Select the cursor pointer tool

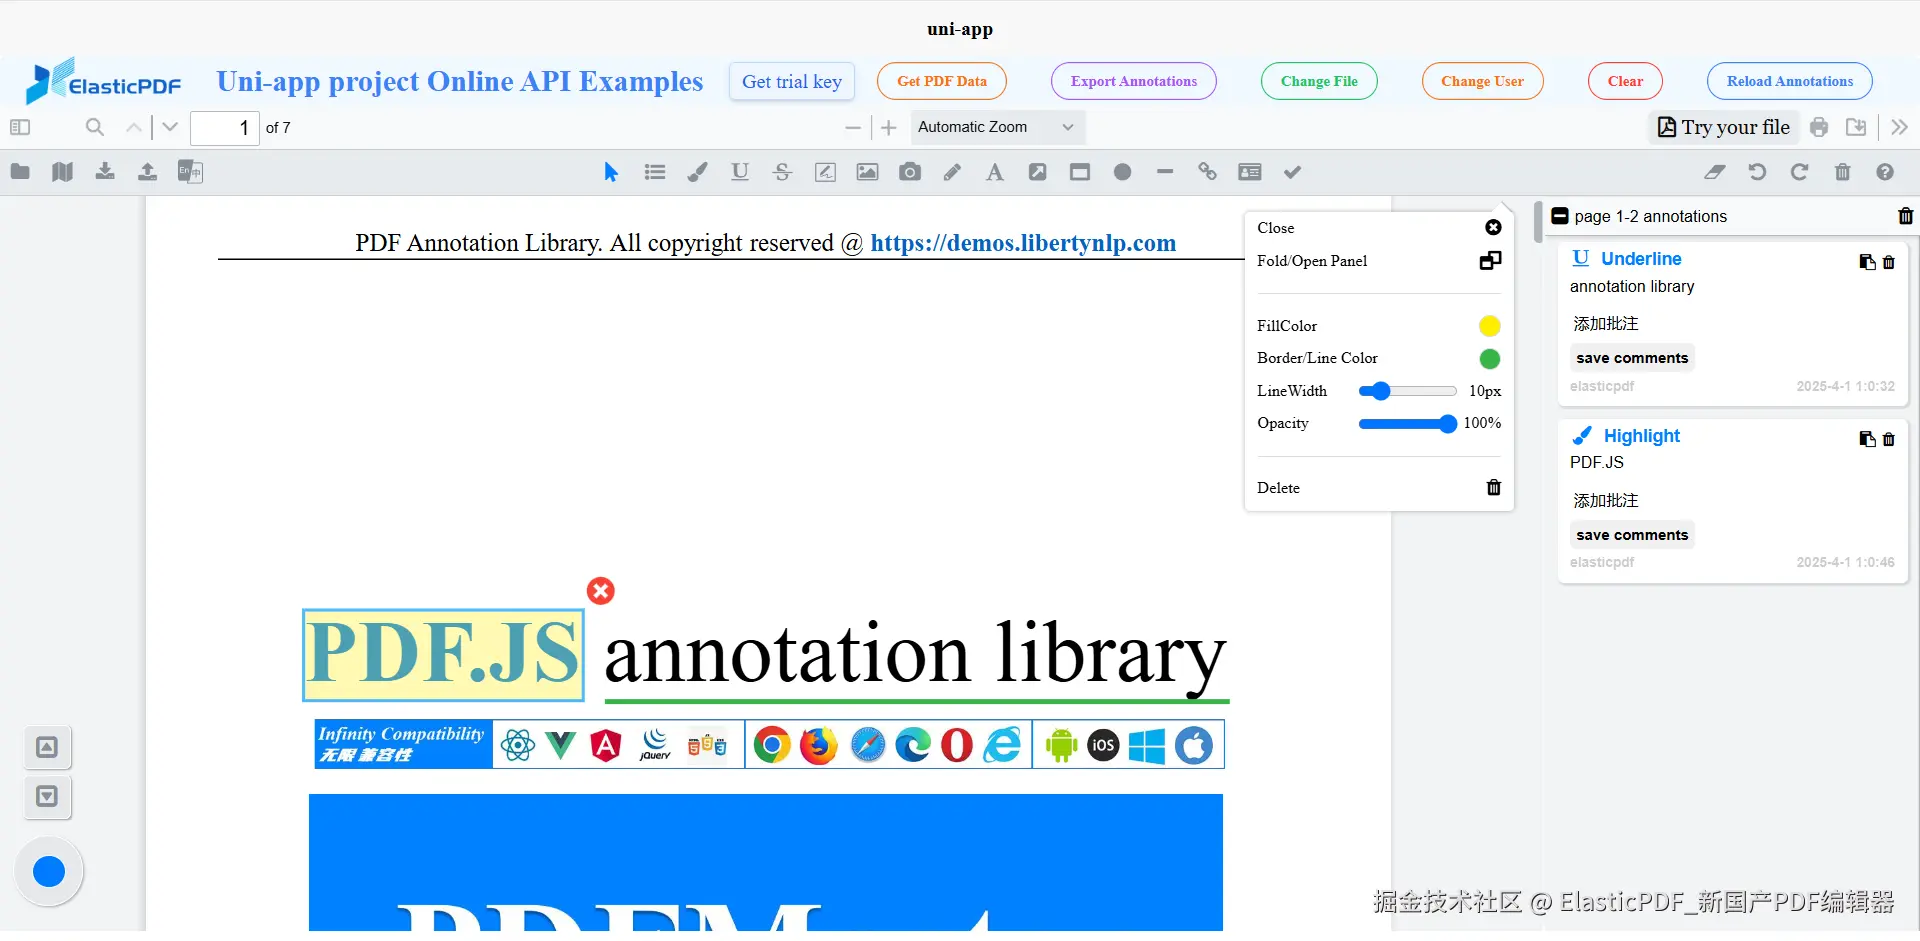[x=611, y=172]
